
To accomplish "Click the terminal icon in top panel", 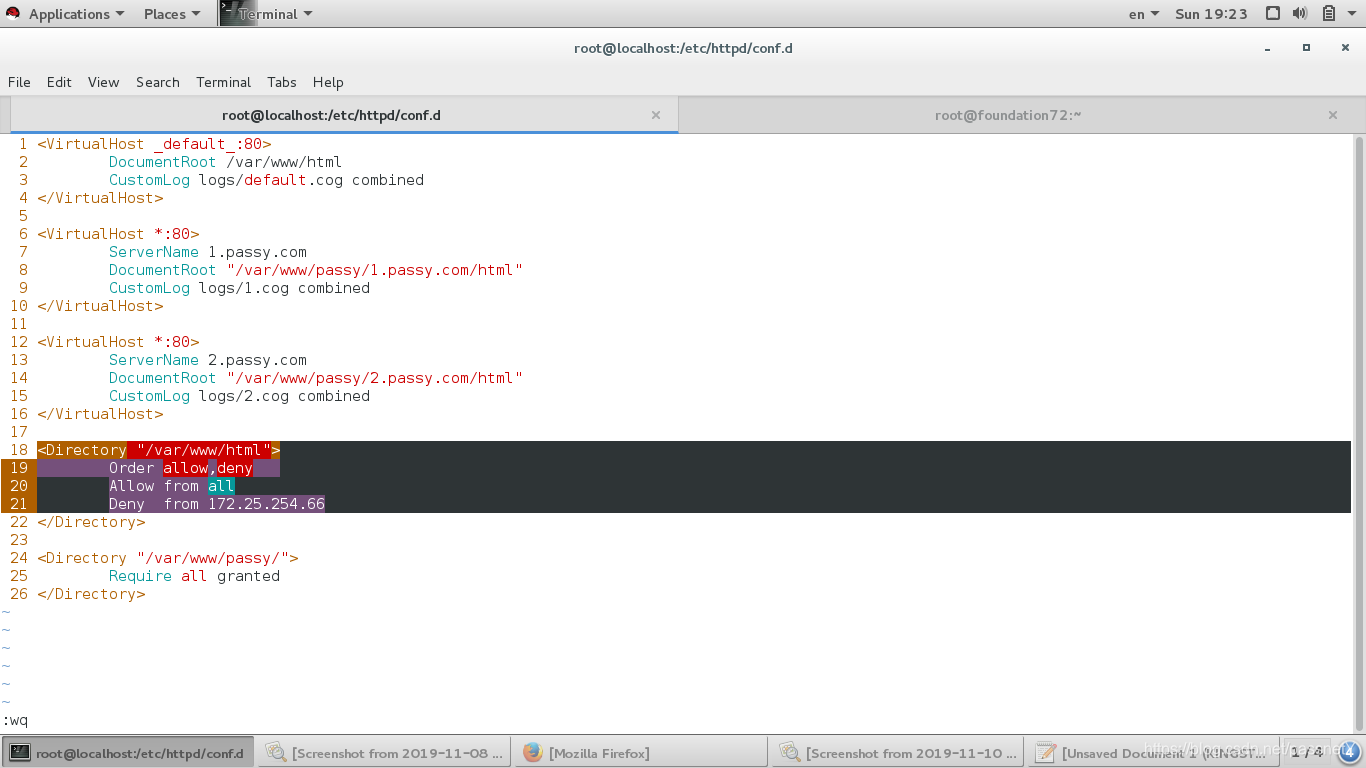I will [238, 13].
